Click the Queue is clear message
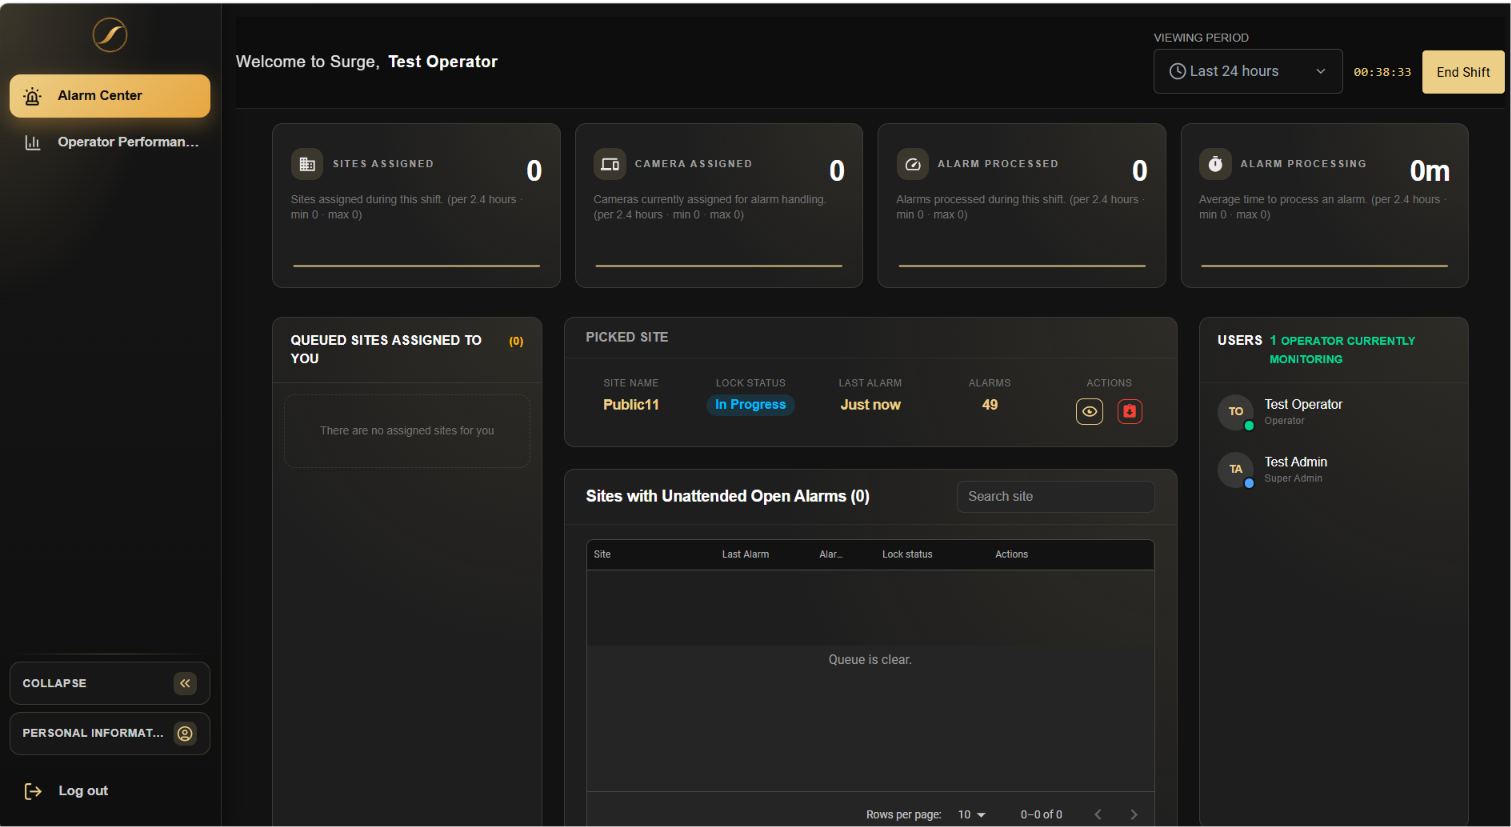Viewport: 1511px width, 827px height. (870, 660)
